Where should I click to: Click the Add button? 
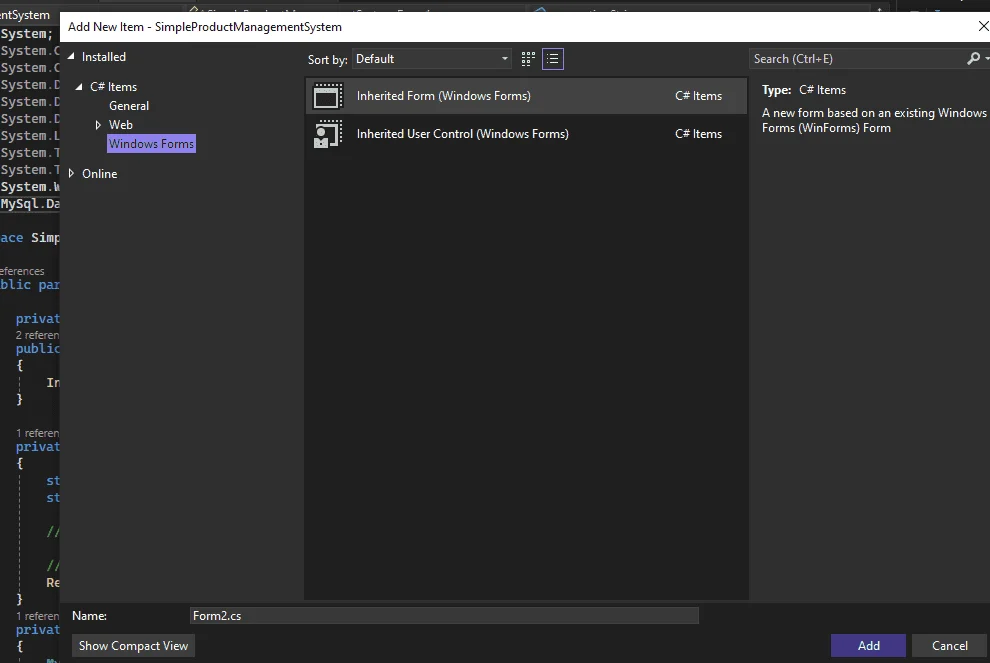(x=868, y=645)
